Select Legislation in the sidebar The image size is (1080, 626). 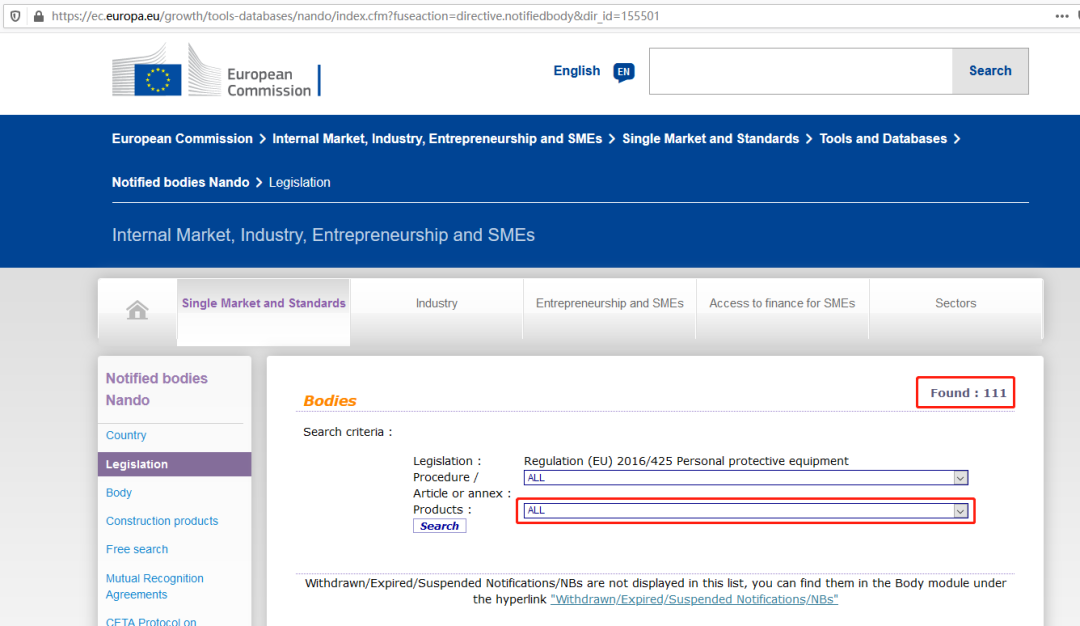tap(174, 464)
